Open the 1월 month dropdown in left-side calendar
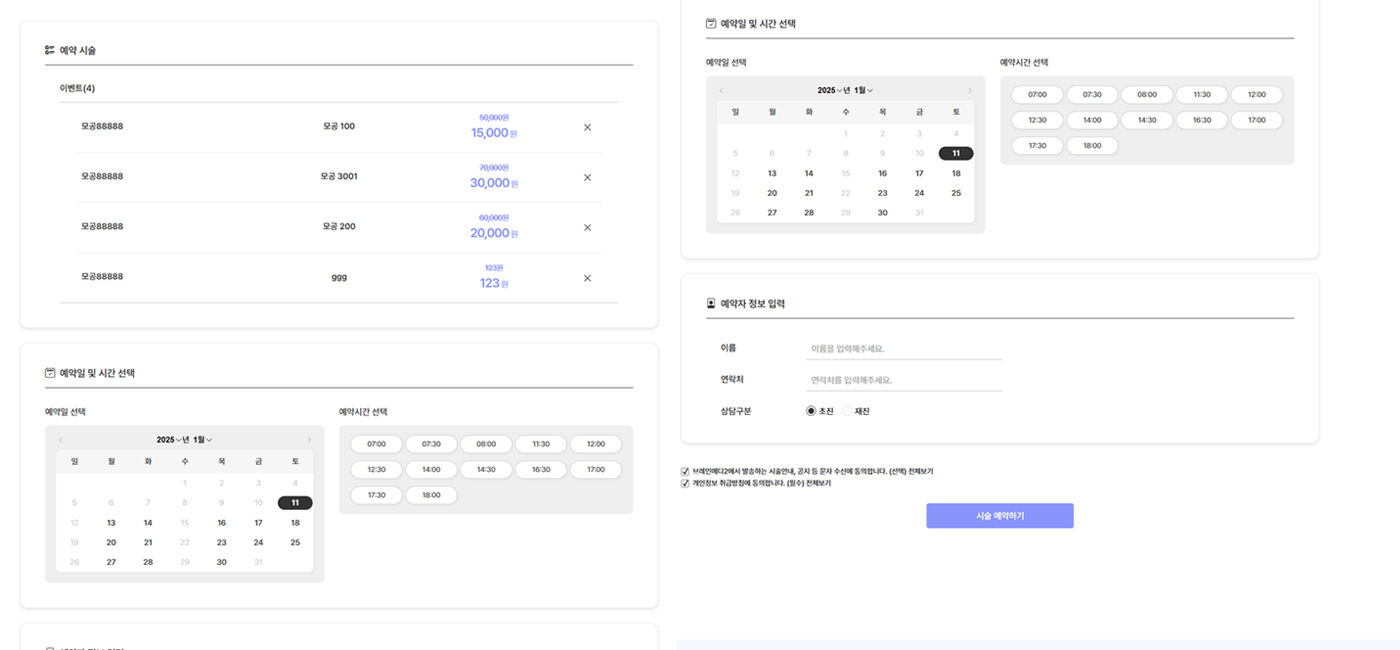The image size is (1400, 650). point(203,440)
